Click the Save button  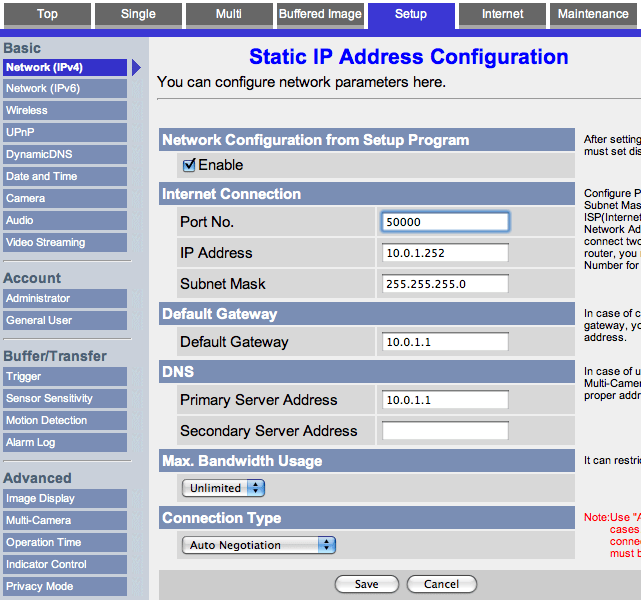click(367, 584)
